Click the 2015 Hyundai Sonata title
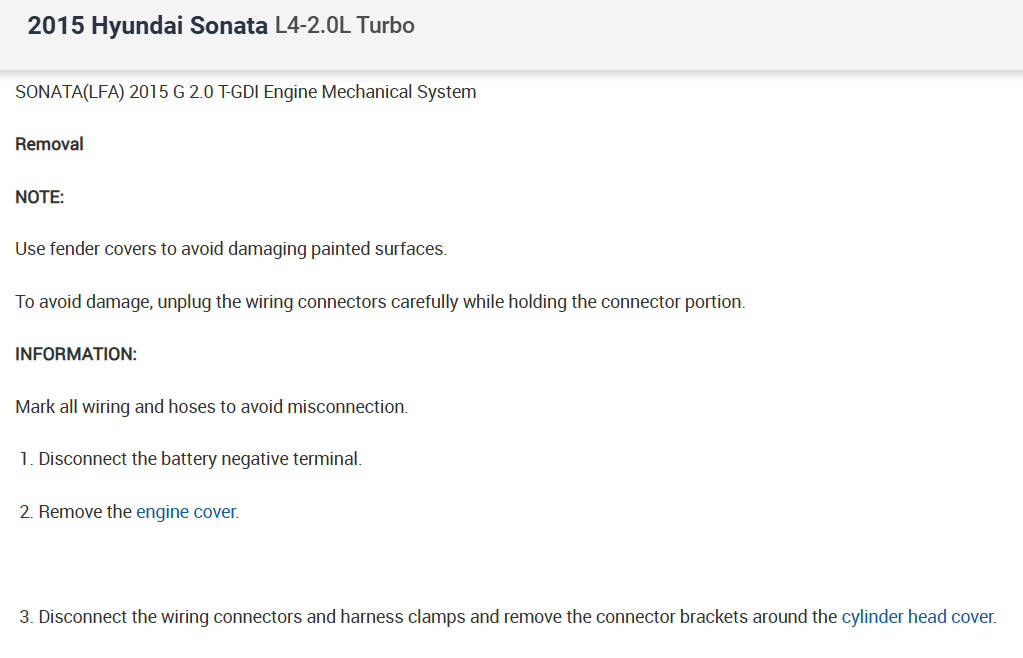The height and width of the screenshot is (658, 1023). click(148, 26)
